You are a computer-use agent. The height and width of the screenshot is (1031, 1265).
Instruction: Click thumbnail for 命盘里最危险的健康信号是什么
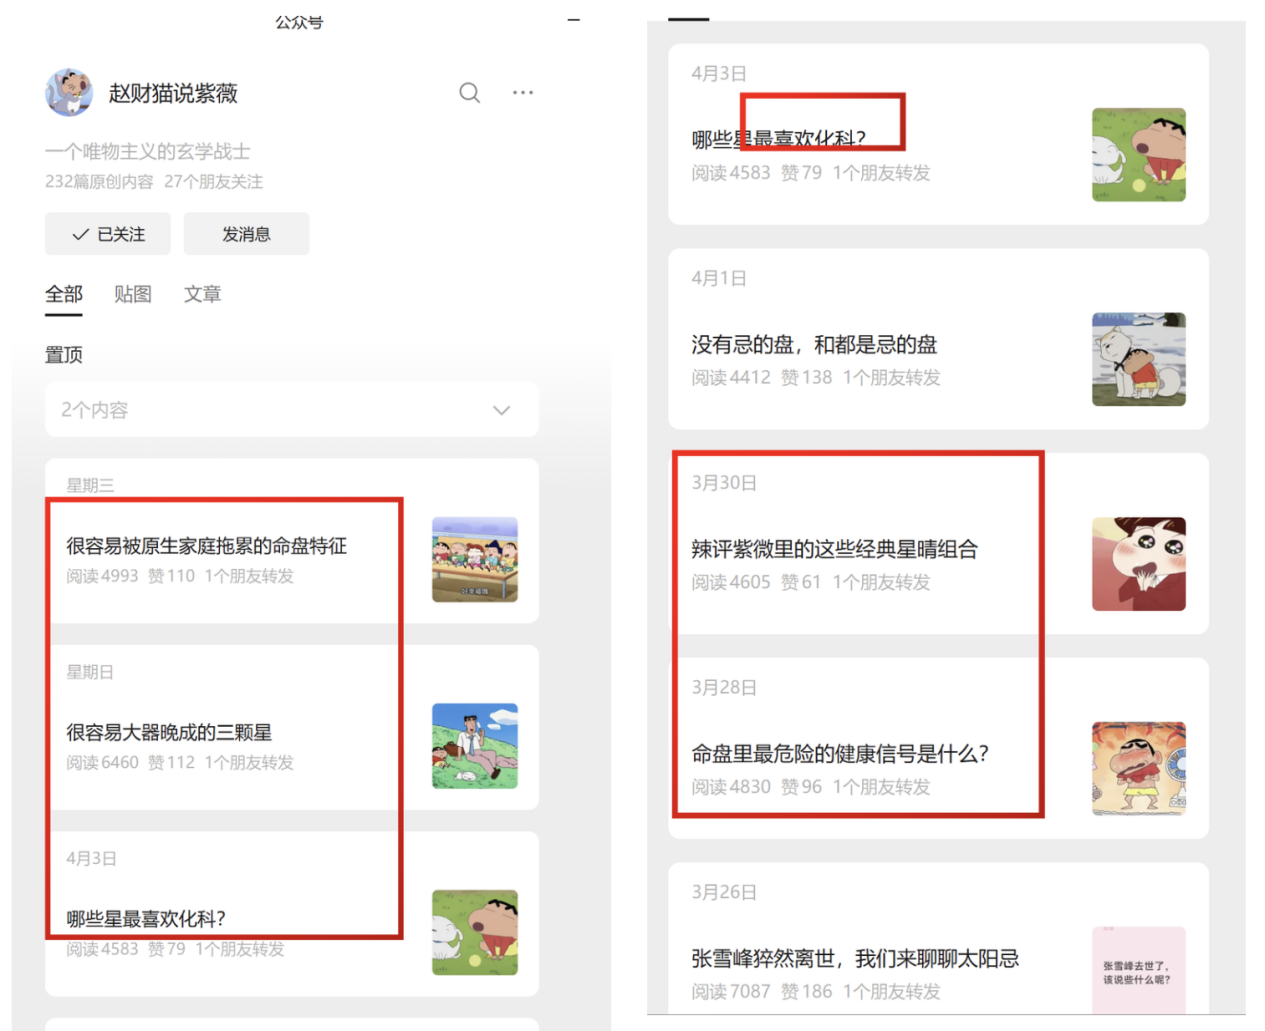pos(1138,768)
